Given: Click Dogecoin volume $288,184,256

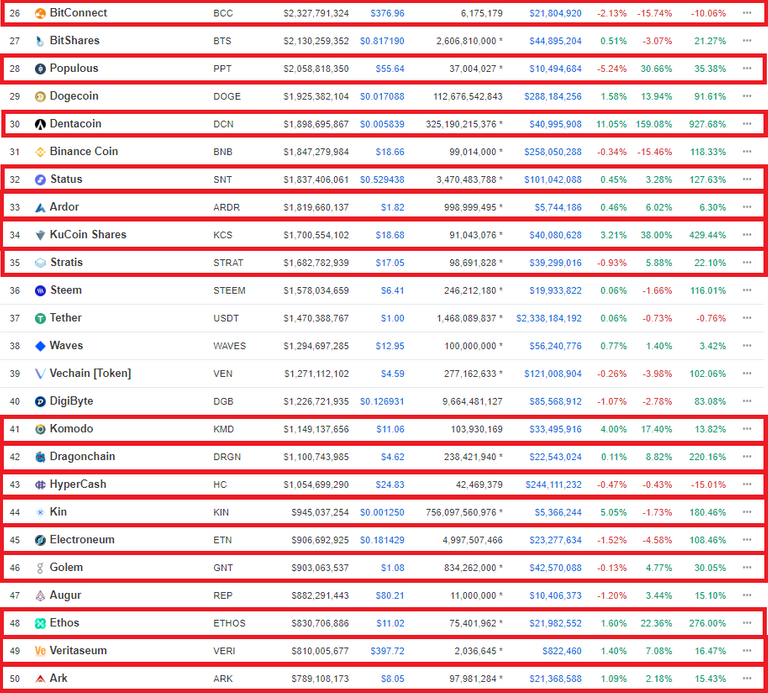Looking at the screenshot, I should (x=553, y=96).
